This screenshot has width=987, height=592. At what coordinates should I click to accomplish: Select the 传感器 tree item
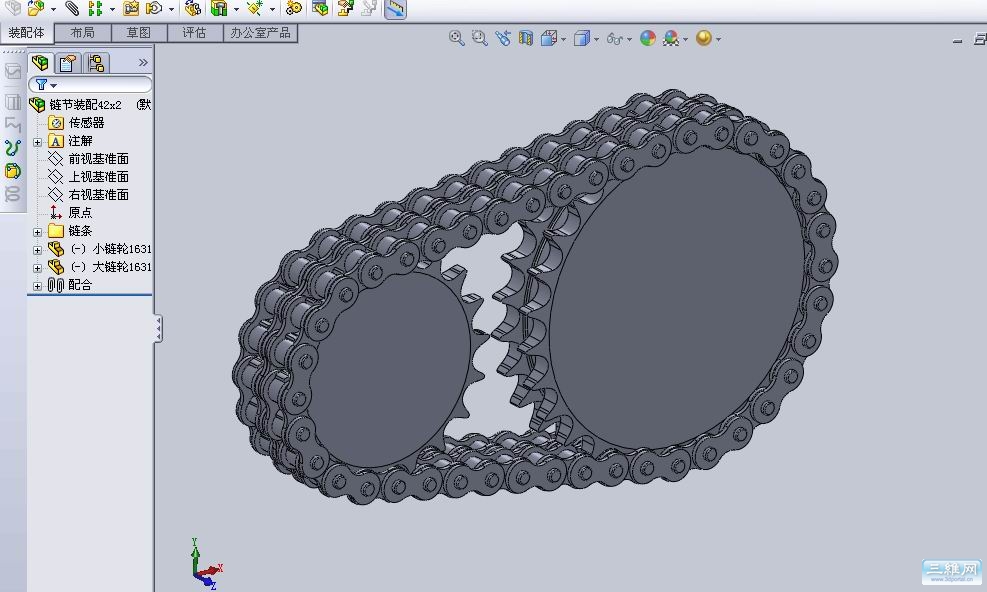click(86, 123)
